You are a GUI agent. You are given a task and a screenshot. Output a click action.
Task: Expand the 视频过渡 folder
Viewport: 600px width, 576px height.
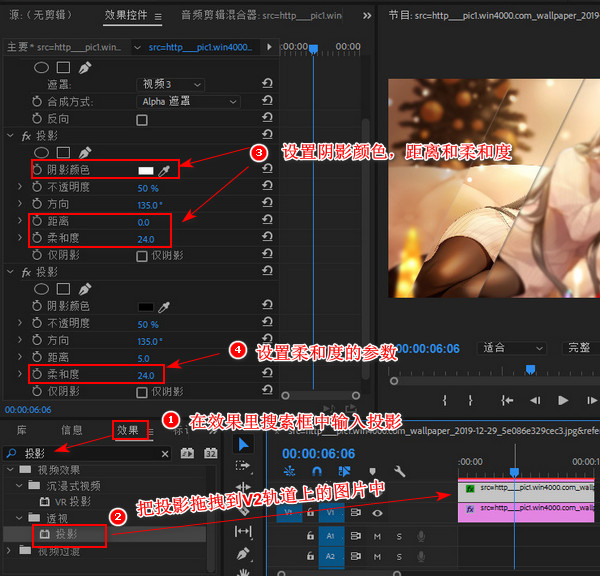pos(9,550)
